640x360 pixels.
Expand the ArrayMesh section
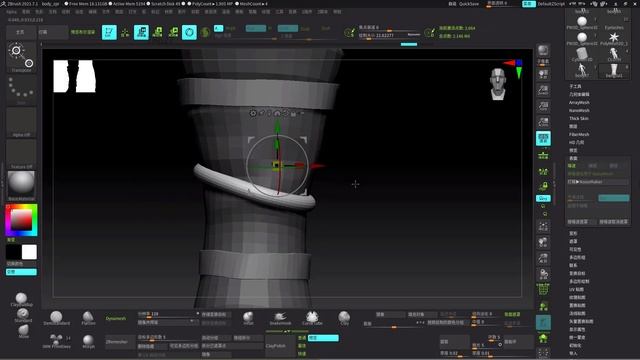pos(579,102)
